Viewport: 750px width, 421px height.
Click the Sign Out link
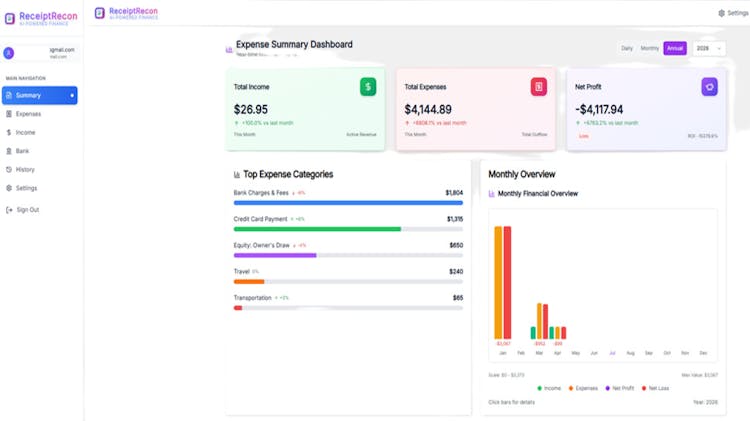[x=27, y=210]
